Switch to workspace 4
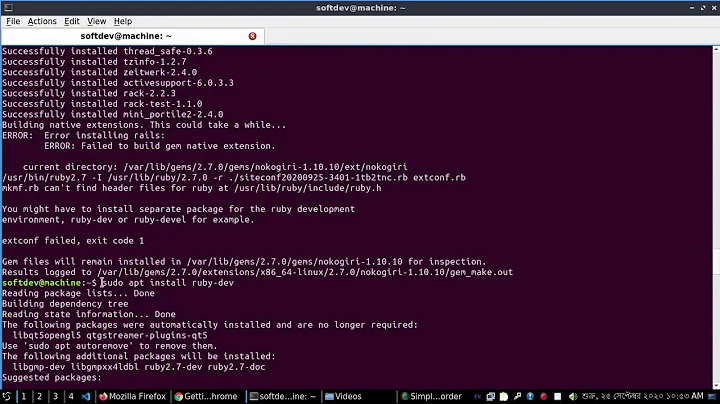 pyautogui.click(x=71, y=396)
